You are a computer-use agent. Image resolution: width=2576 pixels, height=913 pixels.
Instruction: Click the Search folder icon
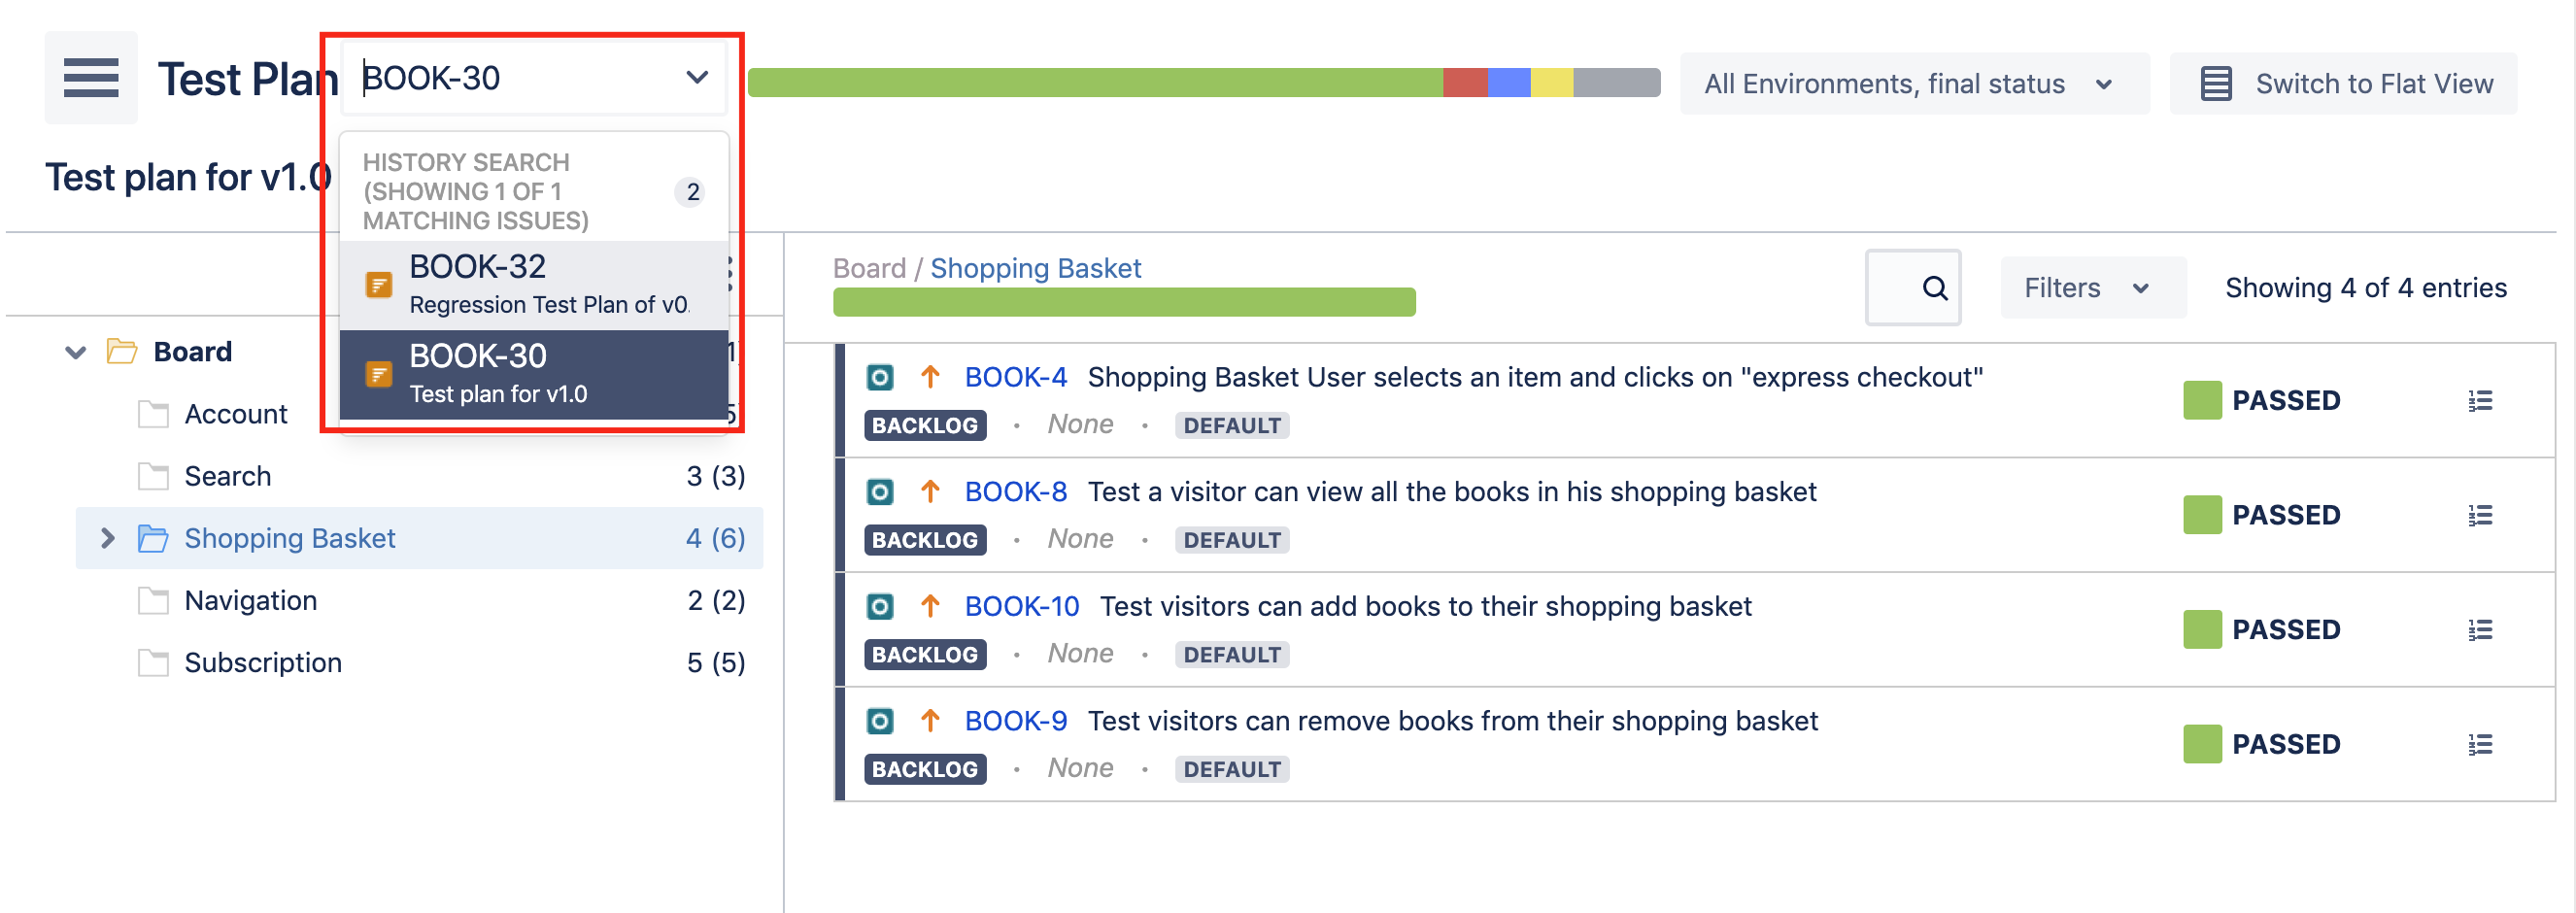[153, 476]
